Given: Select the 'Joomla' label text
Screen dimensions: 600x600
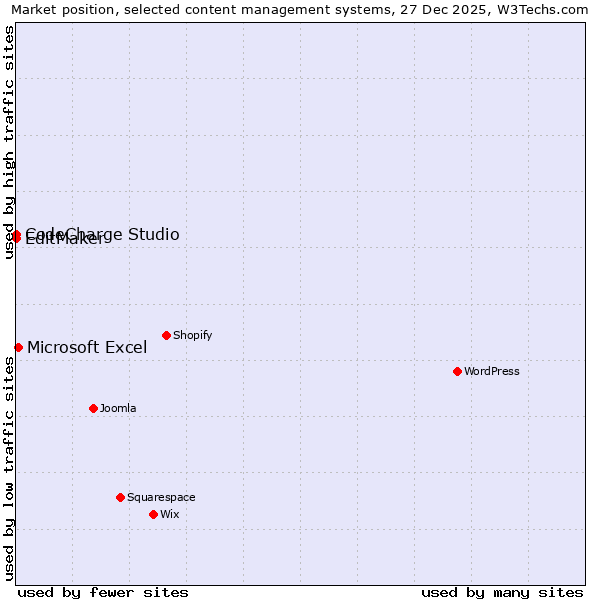Looking at the screenshot, I should 118,408.
